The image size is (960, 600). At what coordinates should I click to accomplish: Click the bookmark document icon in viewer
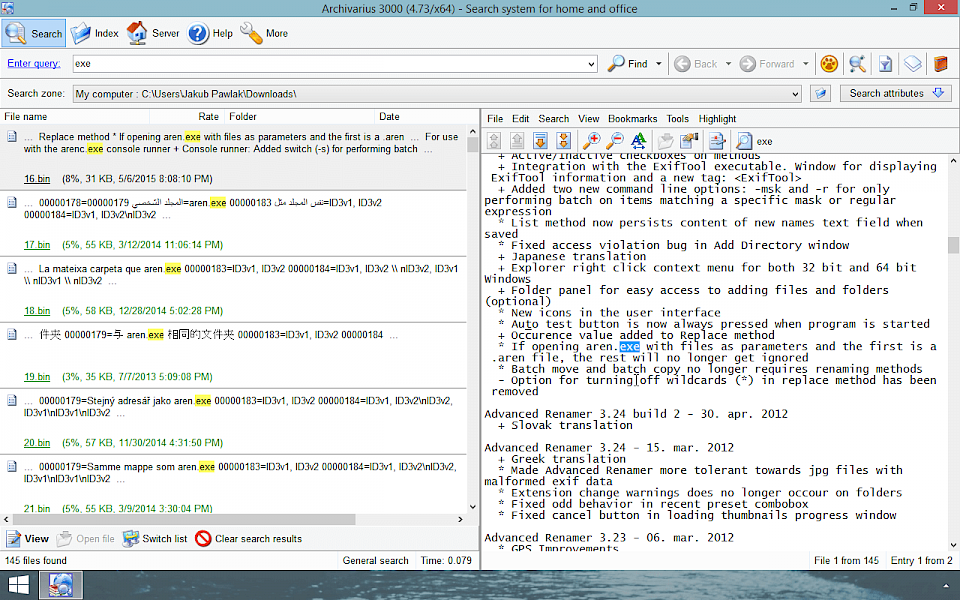coord(717,141)
